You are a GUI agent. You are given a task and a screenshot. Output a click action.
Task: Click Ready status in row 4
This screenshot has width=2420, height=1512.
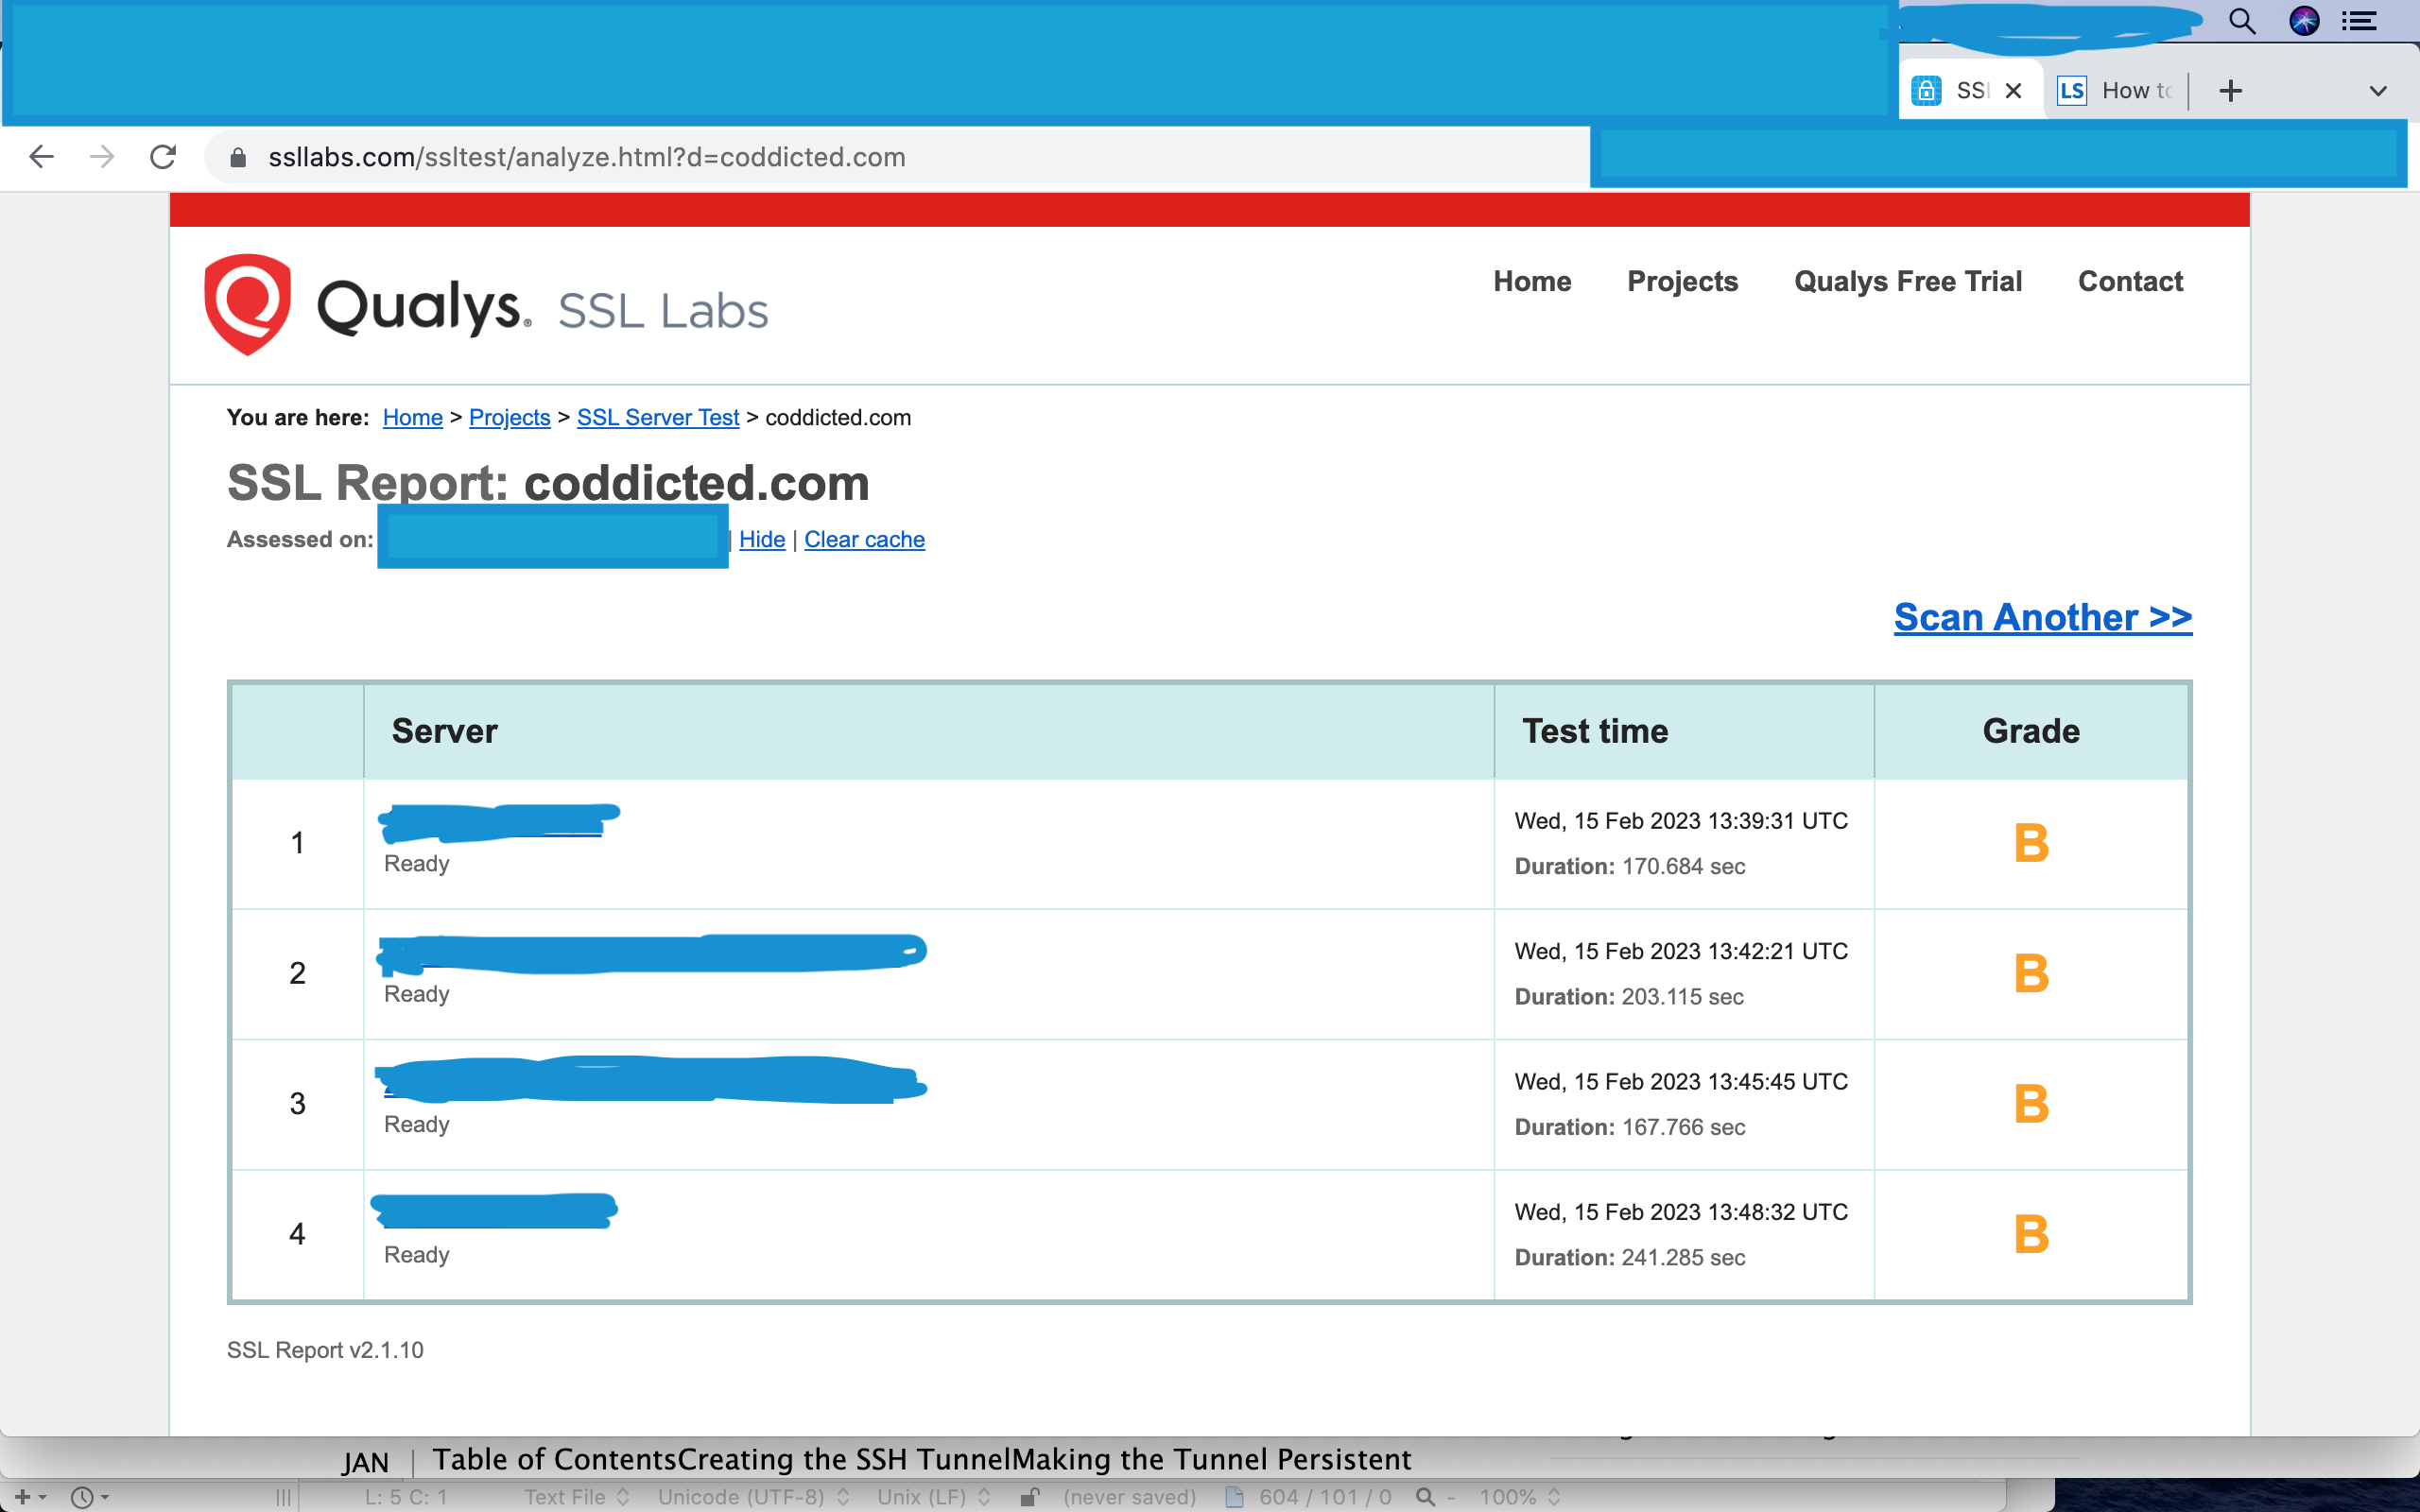[x=416, y=1255]
